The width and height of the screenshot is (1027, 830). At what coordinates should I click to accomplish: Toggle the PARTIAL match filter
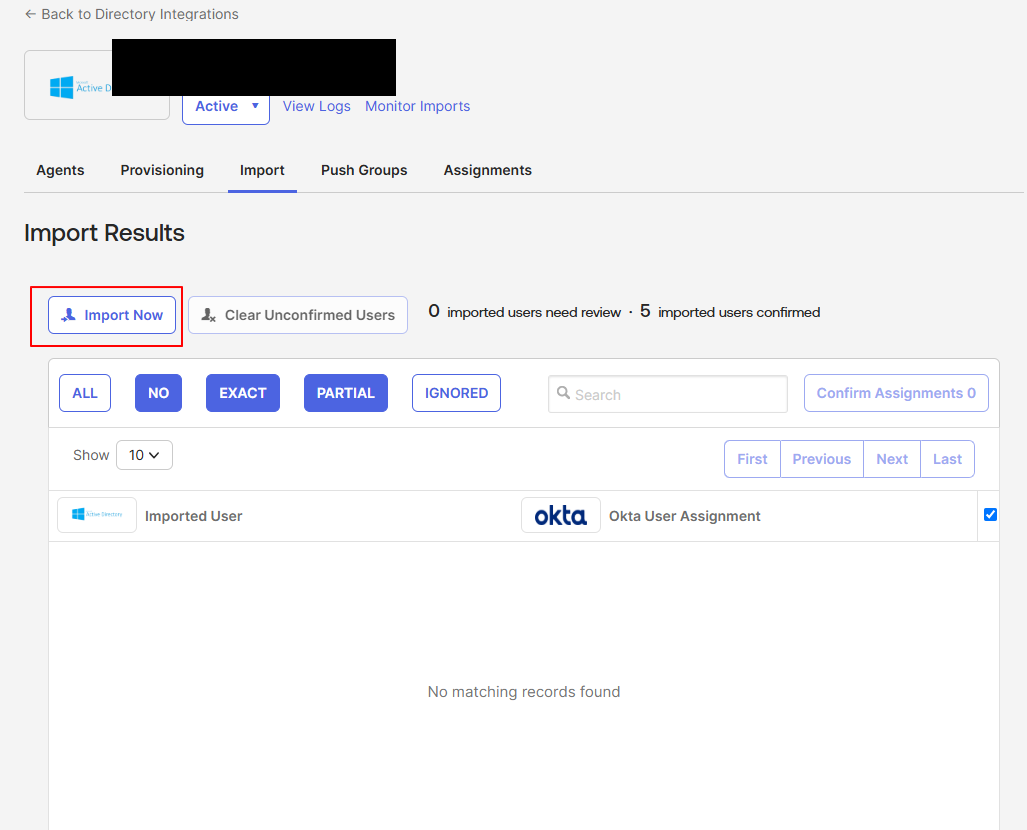pyautogui.click(x=346, y=393)
